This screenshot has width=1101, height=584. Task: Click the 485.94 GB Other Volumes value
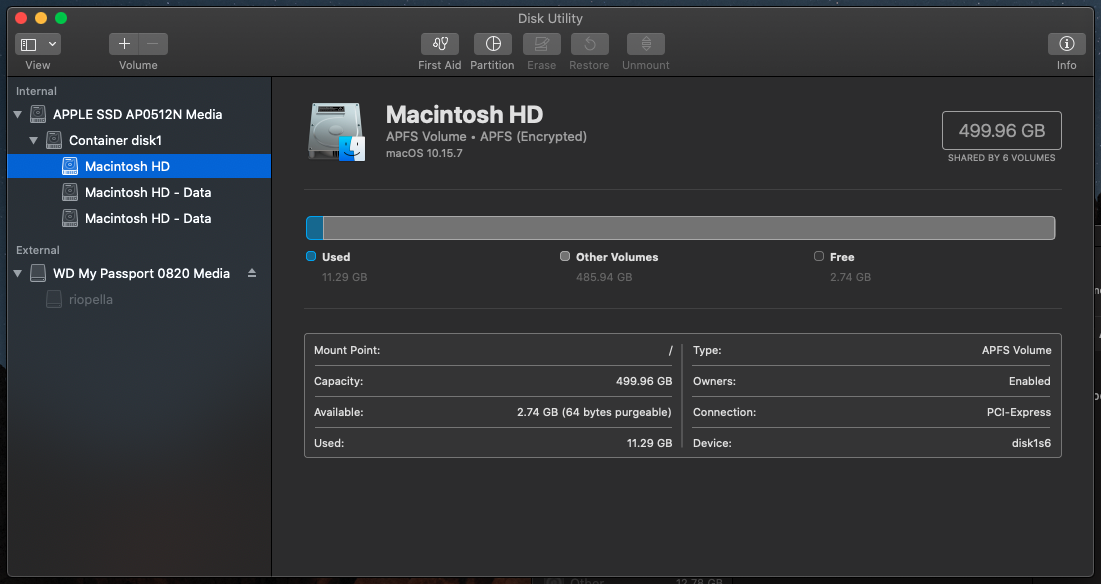(x=604, y=277)
